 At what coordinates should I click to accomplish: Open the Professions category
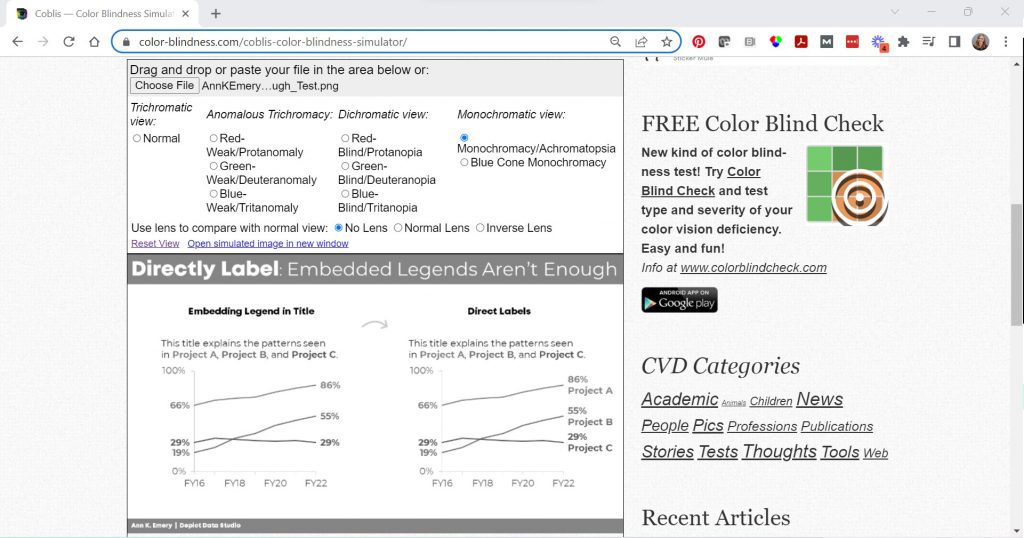(762, 426)
